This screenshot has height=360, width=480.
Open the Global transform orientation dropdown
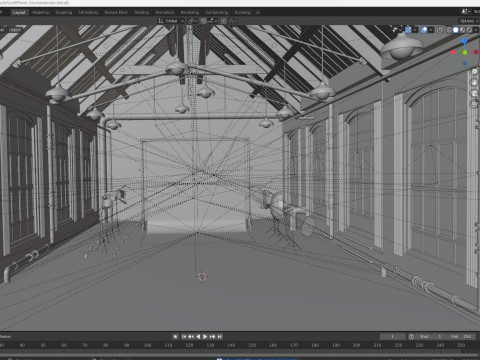pos(171,21)
